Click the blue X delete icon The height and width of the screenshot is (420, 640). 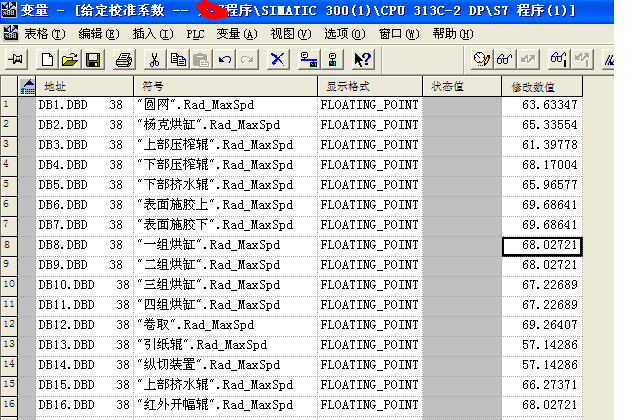click(x=278, y=60)
